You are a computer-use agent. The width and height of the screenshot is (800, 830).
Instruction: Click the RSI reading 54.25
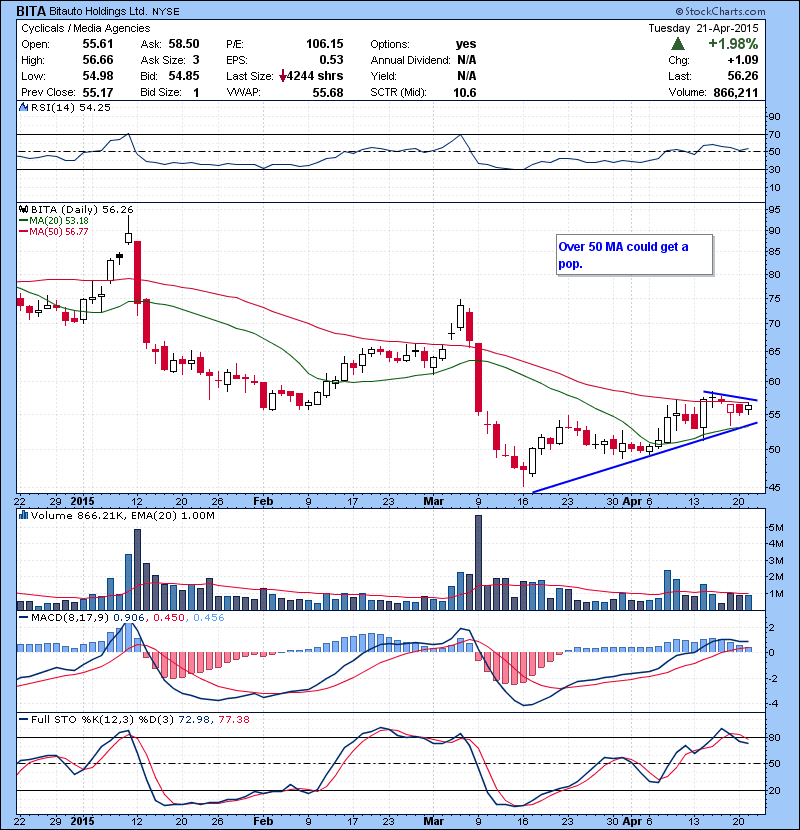95,107
